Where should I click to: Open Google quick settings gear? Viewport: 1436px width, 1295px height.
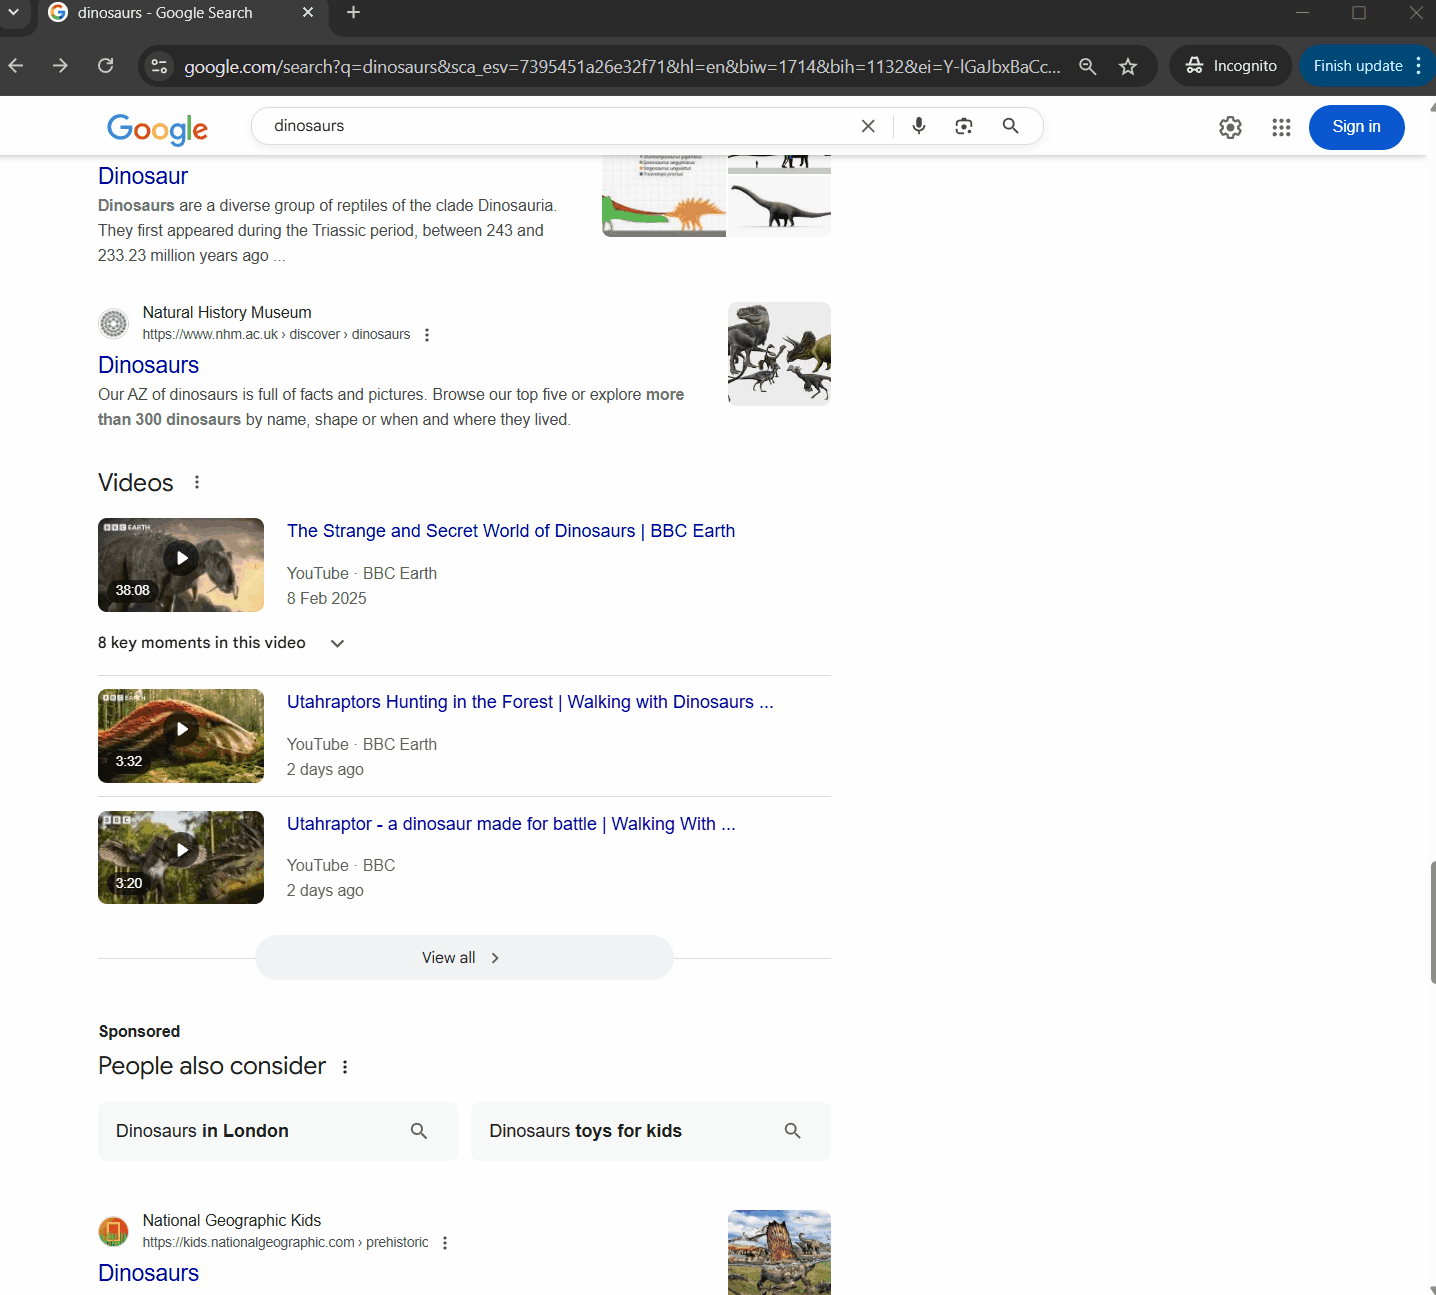[1230, 127]
